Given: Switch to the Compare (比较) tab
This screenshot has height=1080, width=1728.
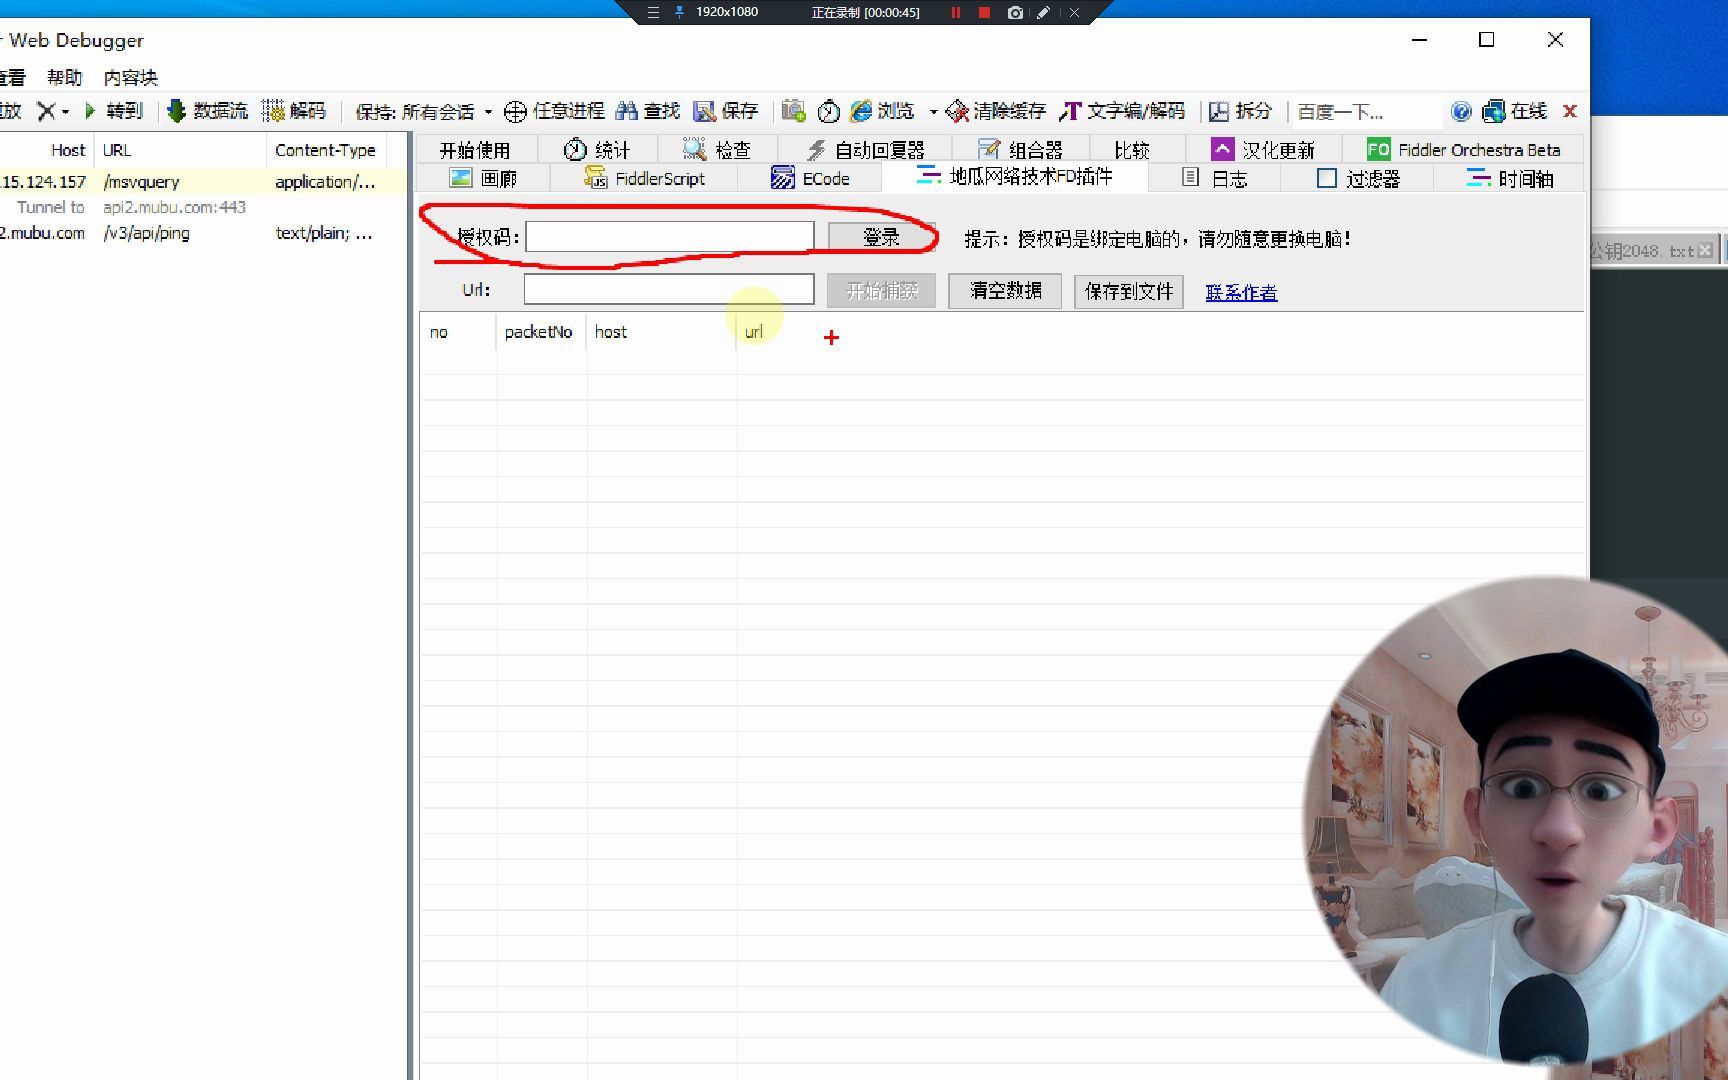Looking at the screenshot, I should [1132, 150].
